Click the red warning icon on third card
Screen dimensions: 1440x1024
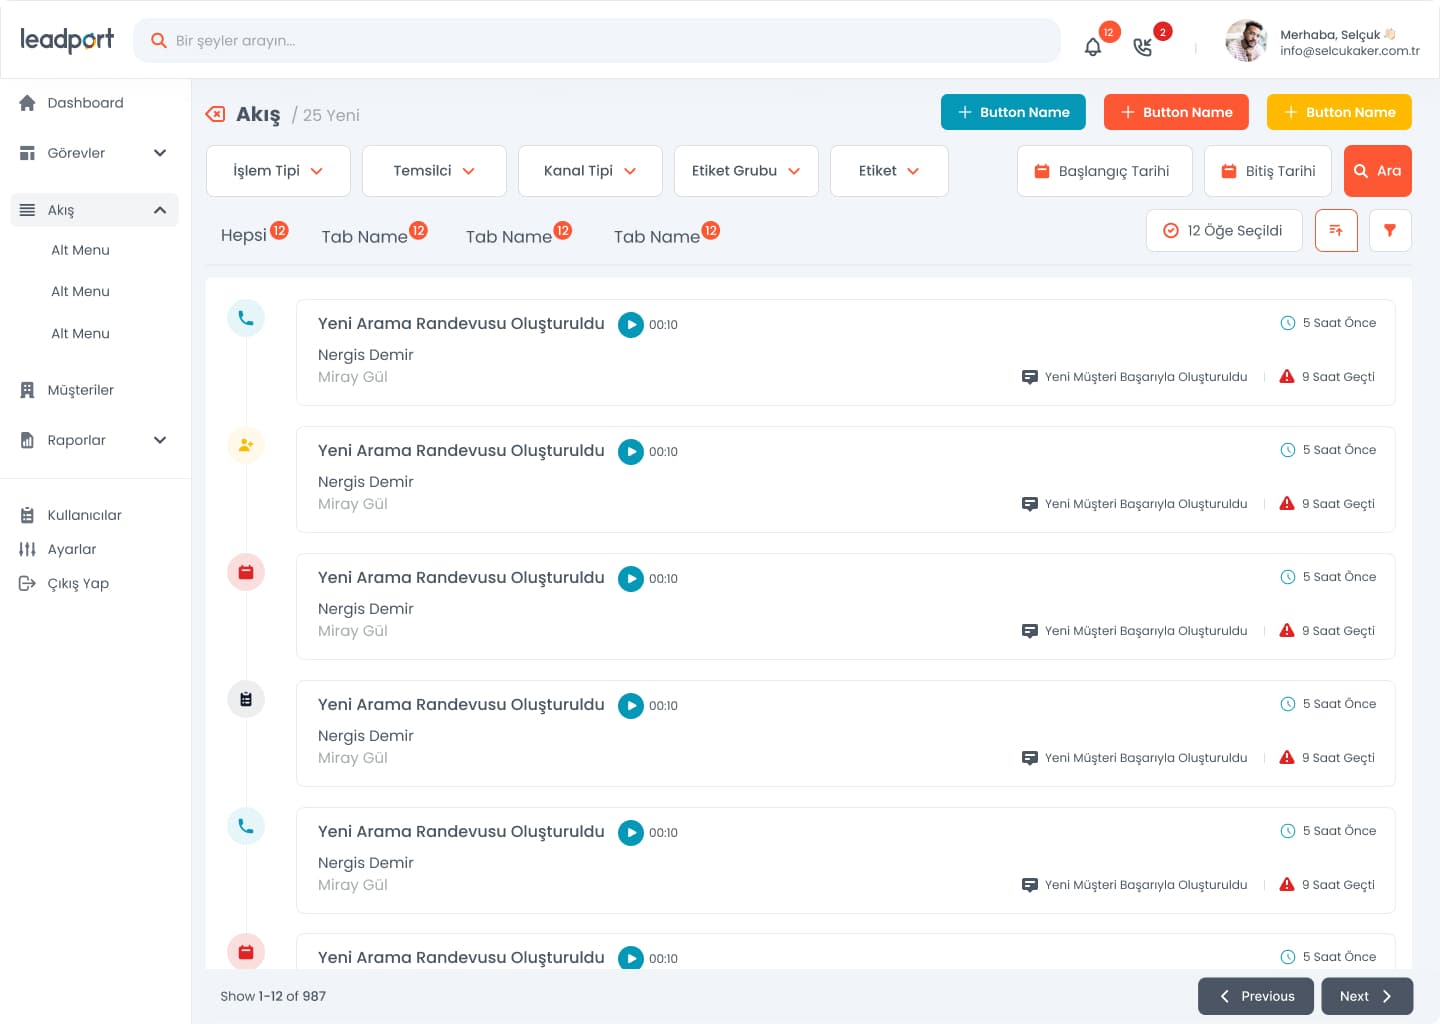click(x=1287, y=630)
